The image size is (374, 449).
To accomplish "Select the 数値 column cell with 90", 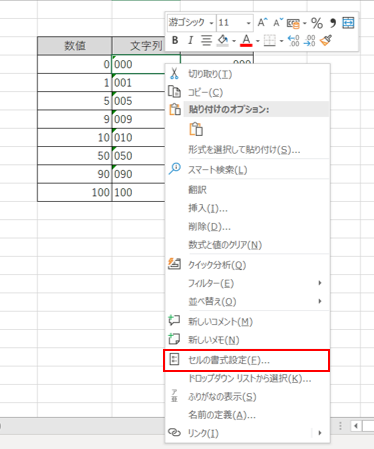I will (x=75, y=174).
